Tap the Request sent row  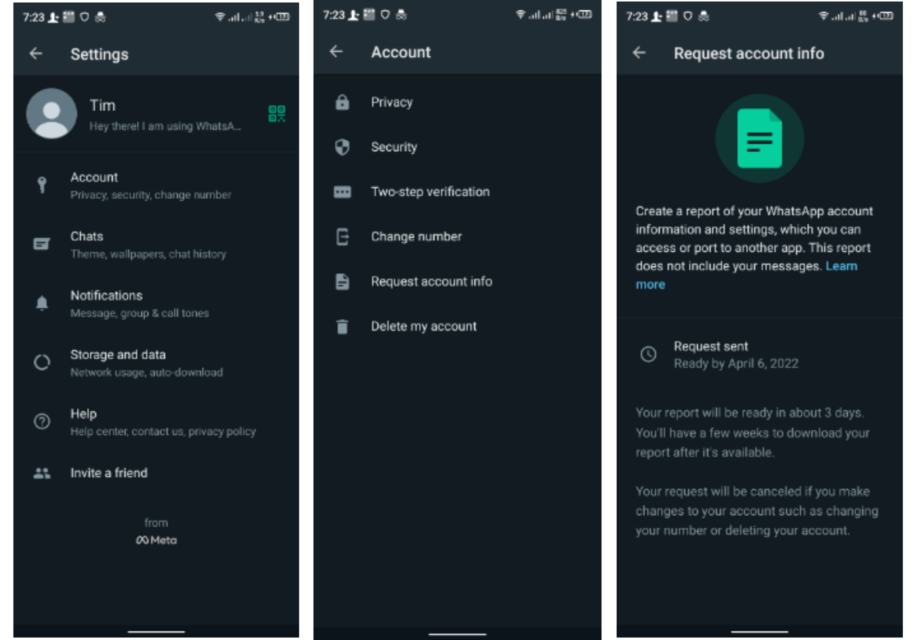coord(760,355)
